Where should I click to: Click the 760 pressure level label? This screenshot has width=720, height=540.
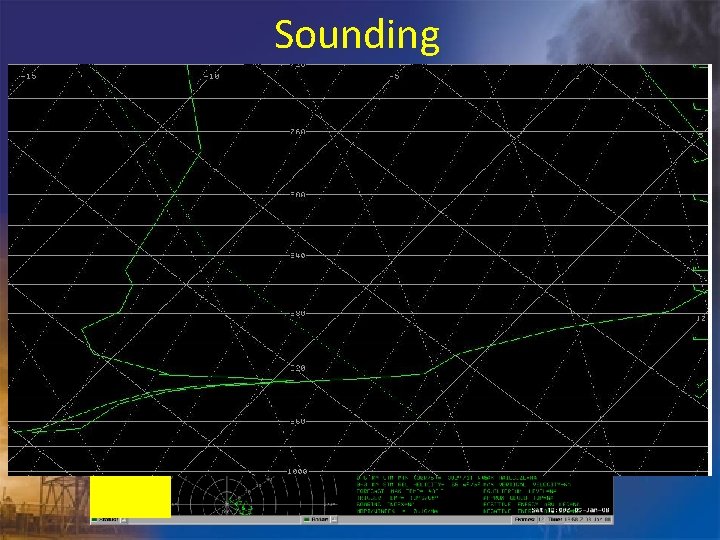coord(298,132)
